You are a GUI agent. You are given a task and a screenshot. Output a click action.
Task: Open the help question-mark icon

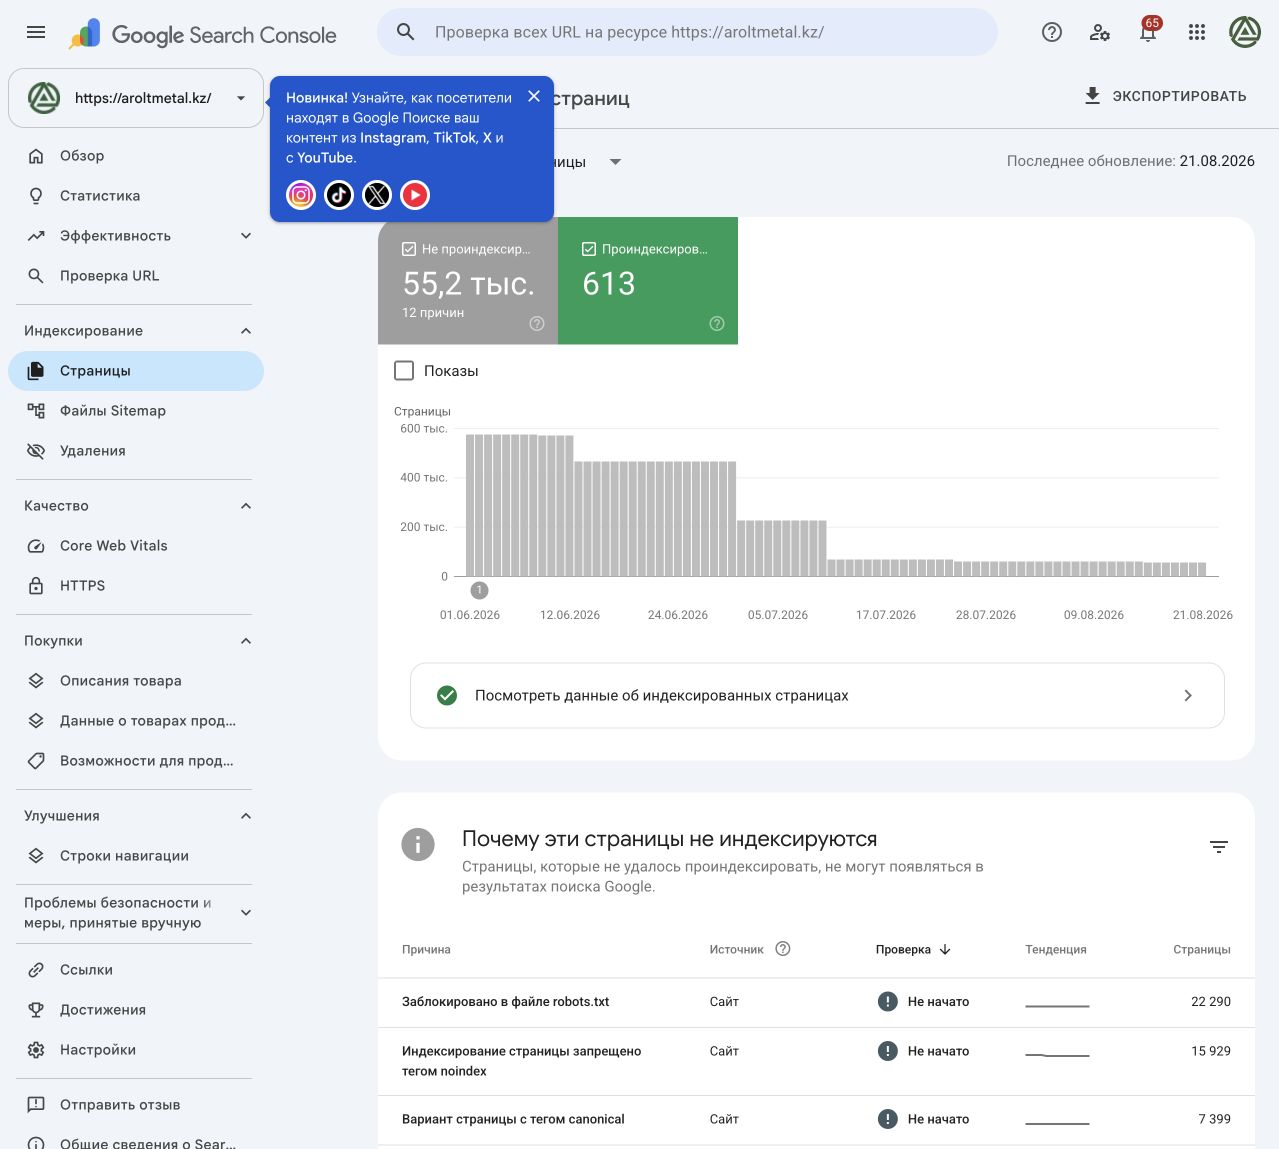[1052, 32]
